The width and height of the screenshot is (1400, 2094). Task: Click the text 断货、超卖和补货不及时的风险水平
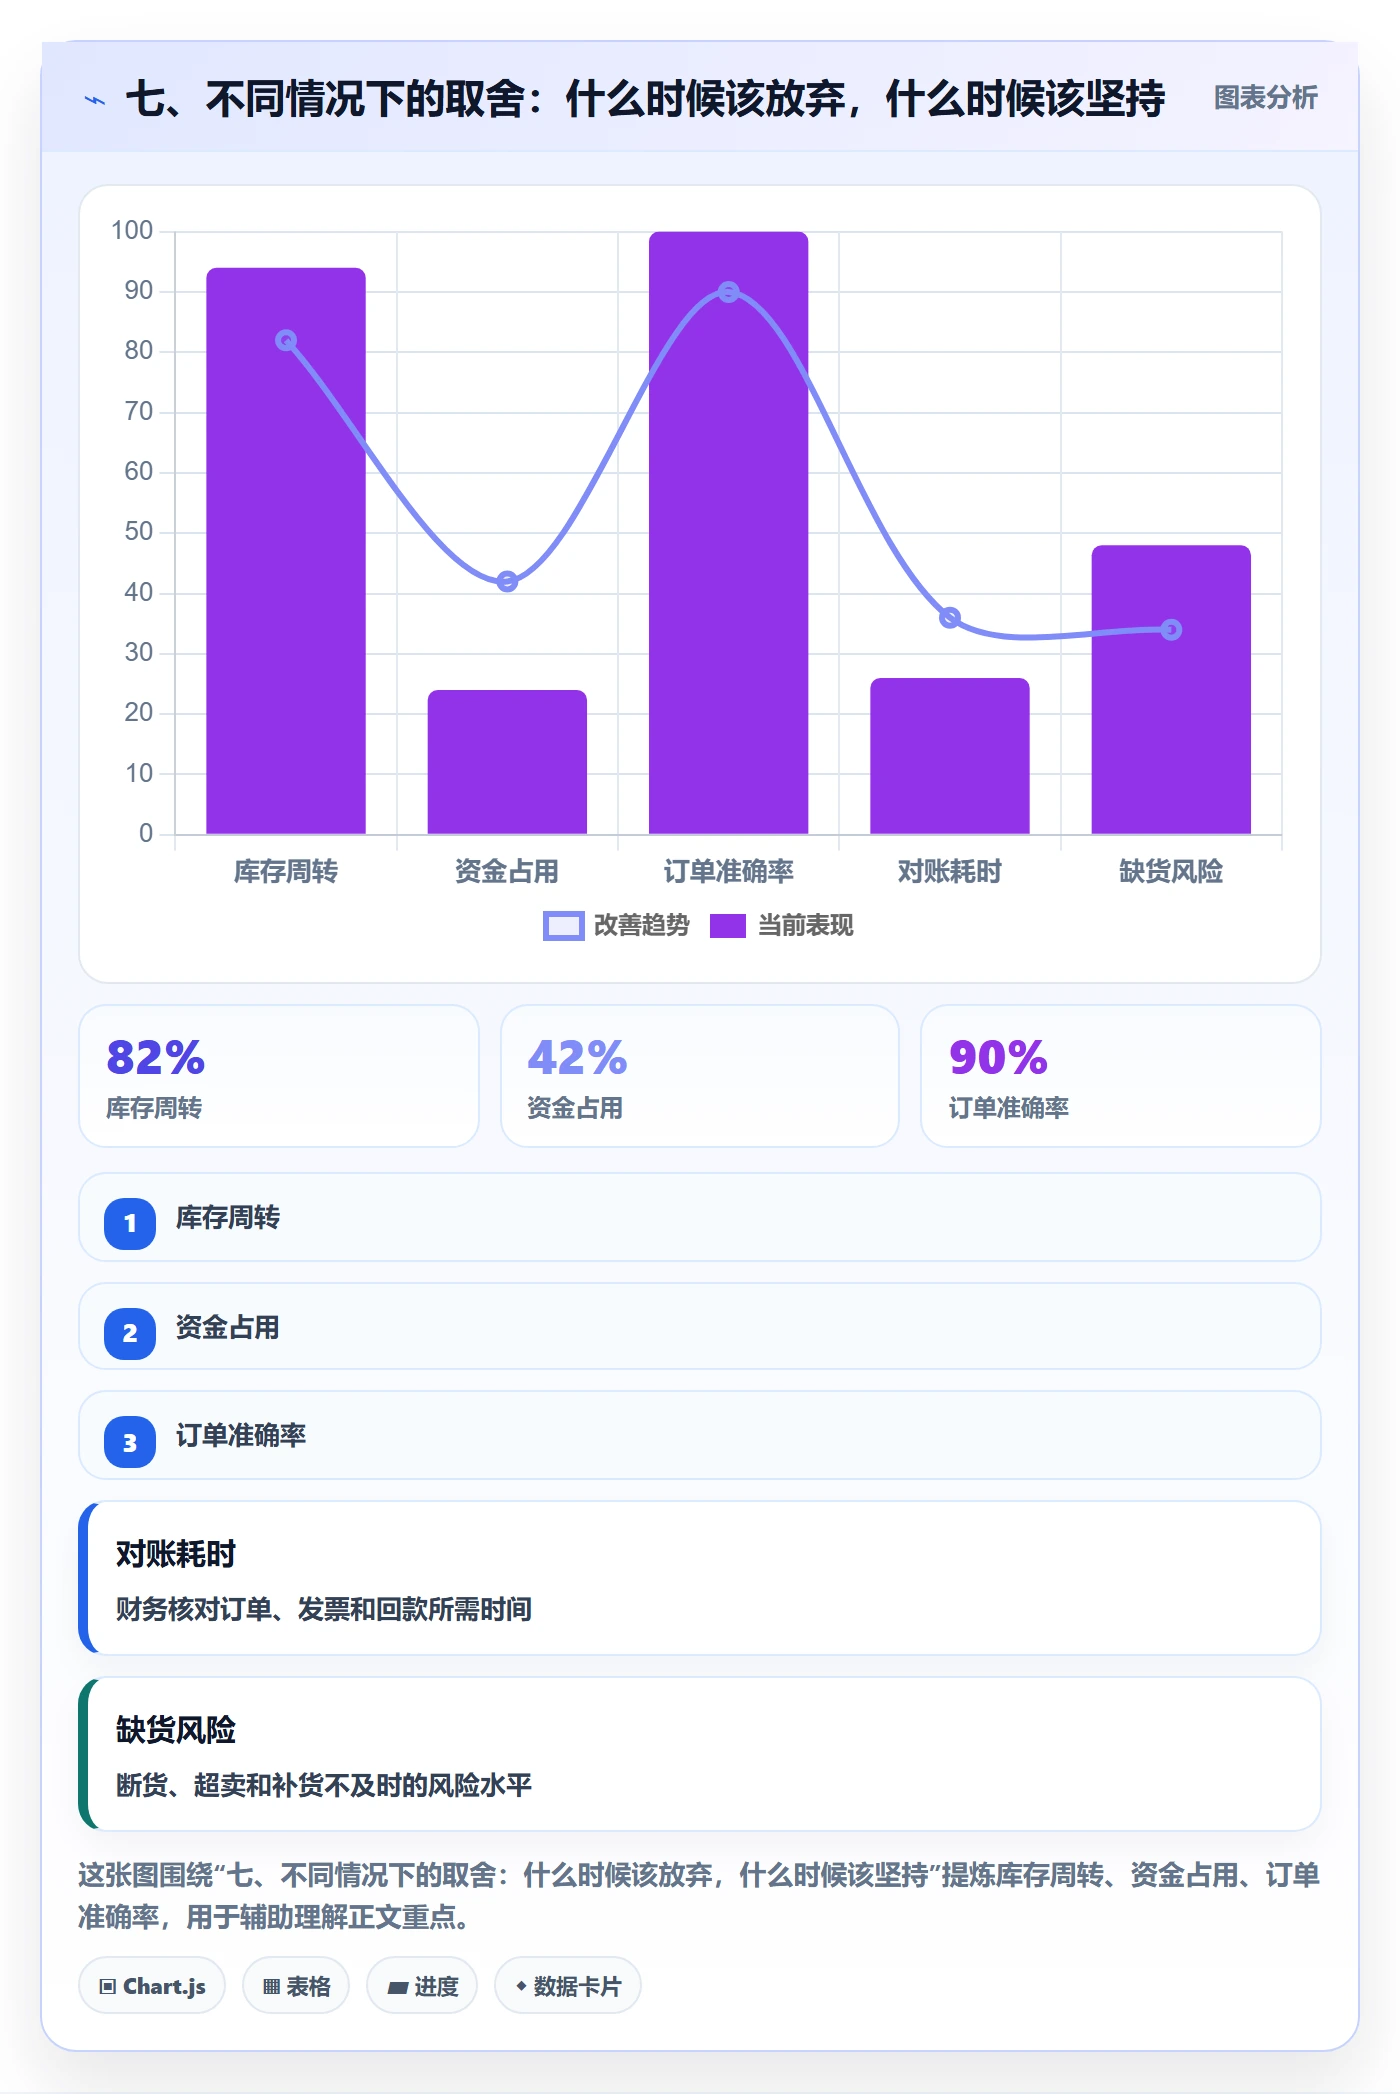click(324, 1785)
